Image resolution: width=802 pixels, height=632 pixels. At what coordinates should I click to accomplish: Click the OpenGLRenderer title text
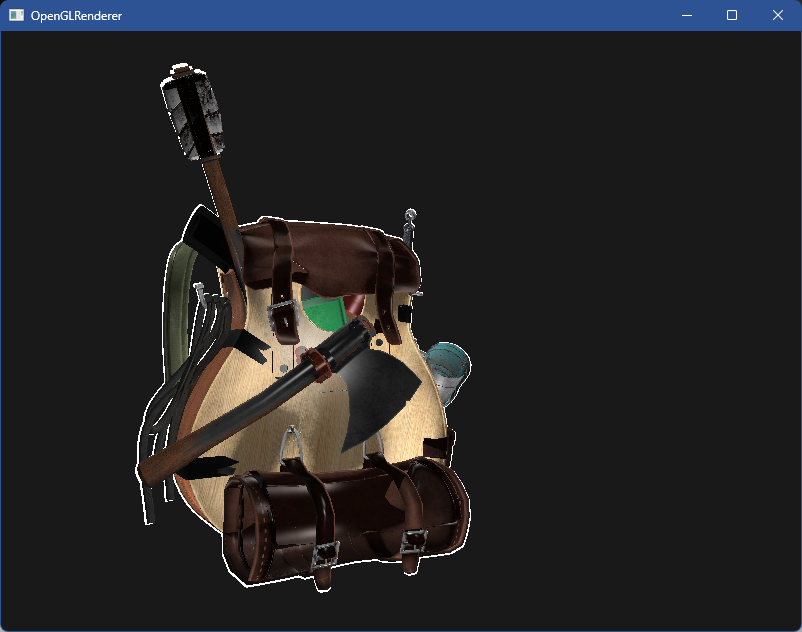76,16
